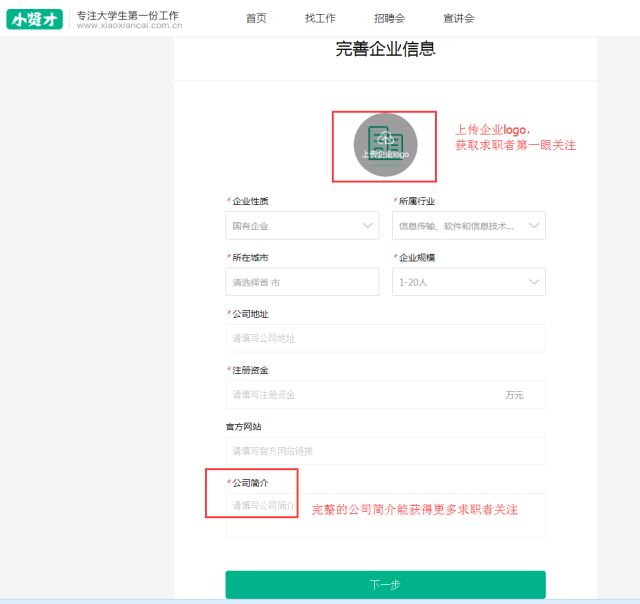Upload the company logo via cloud icon
The width and height of the screenshot is (640, 604).
[385, 145]
